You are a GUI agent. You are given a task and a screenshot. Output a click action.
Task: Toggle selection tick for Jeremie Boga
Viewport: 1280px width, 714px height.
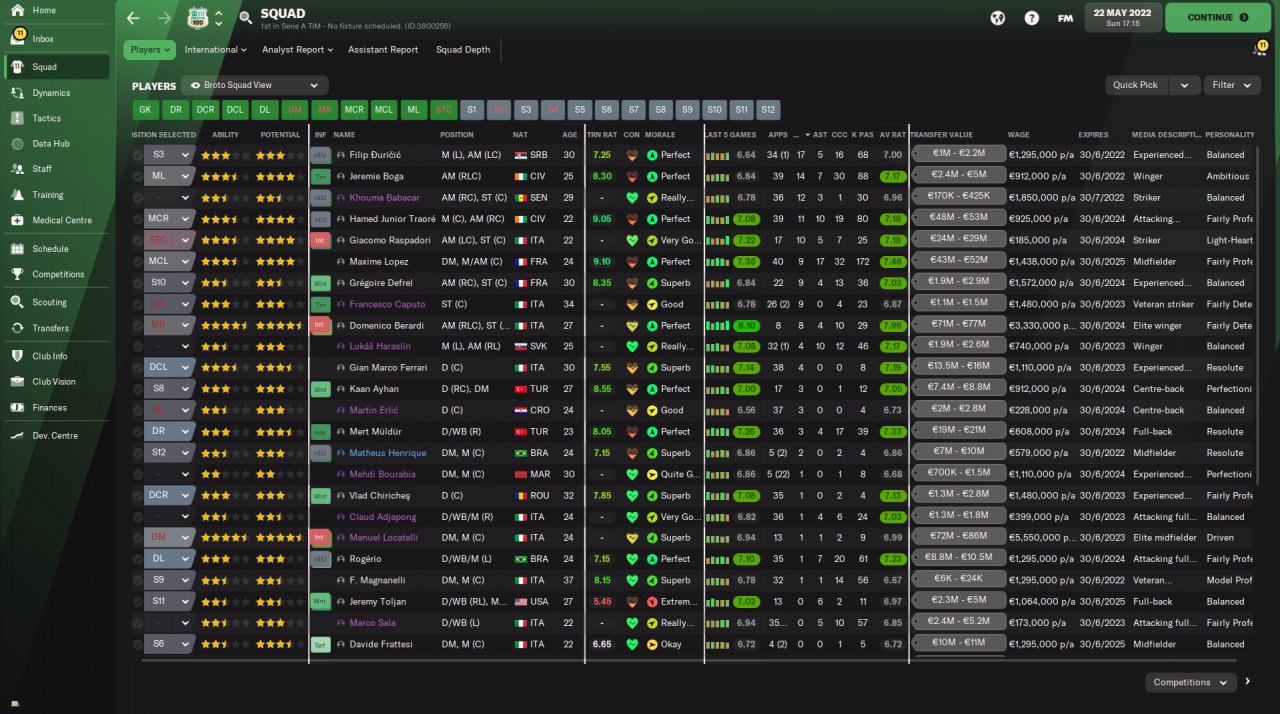click(x=138, y=176)
